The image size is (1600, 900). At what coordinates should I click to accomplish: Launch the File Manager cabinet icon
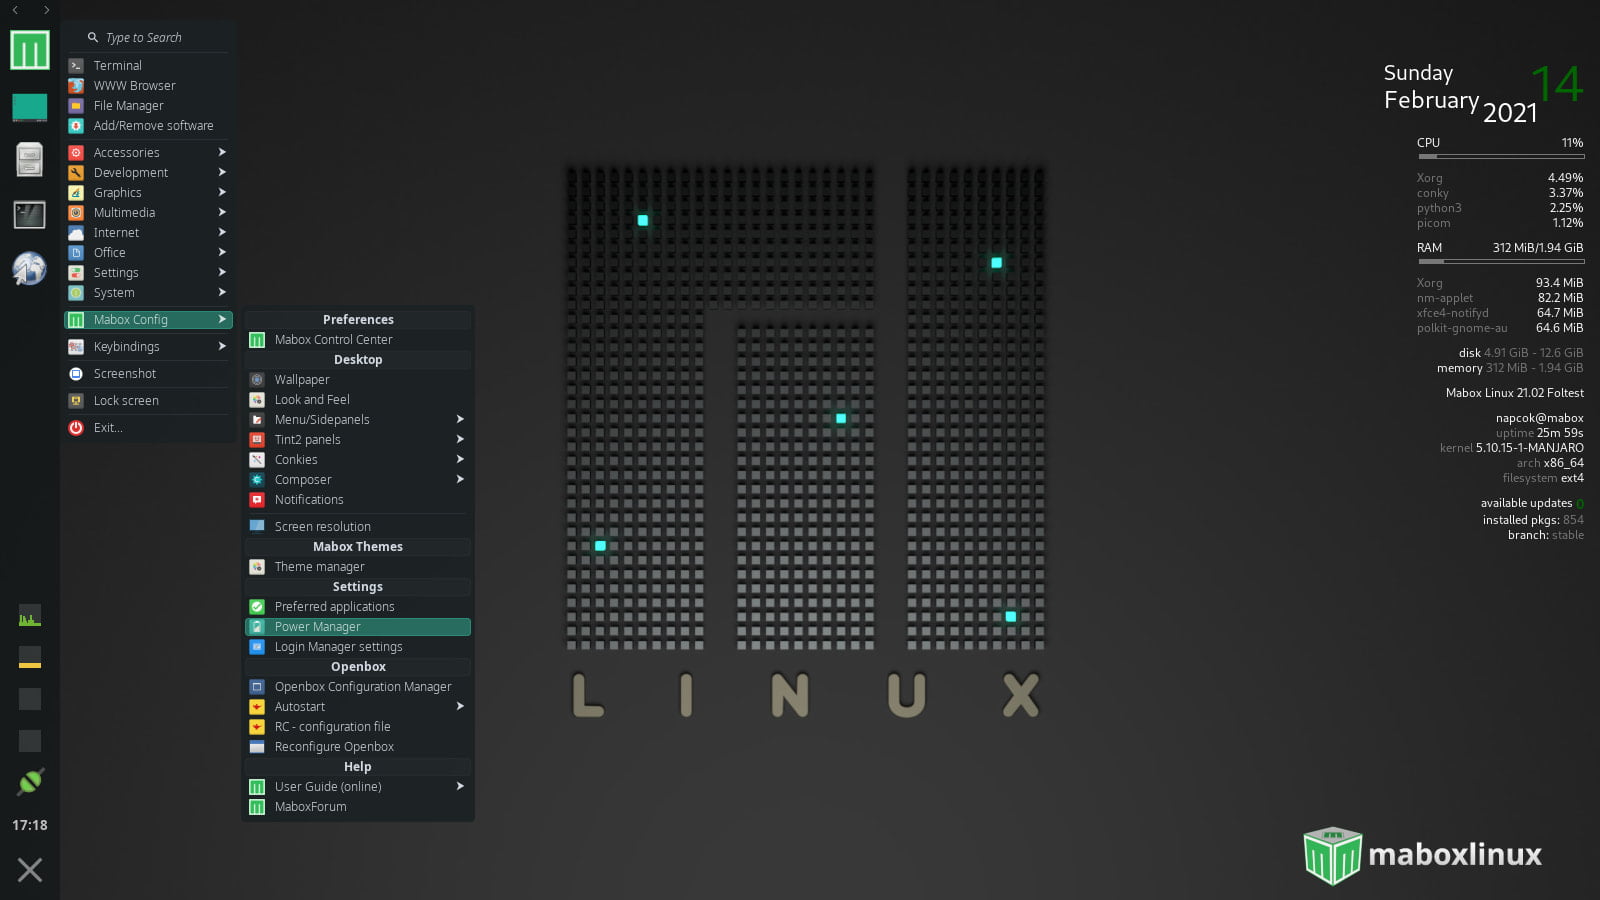28,158
